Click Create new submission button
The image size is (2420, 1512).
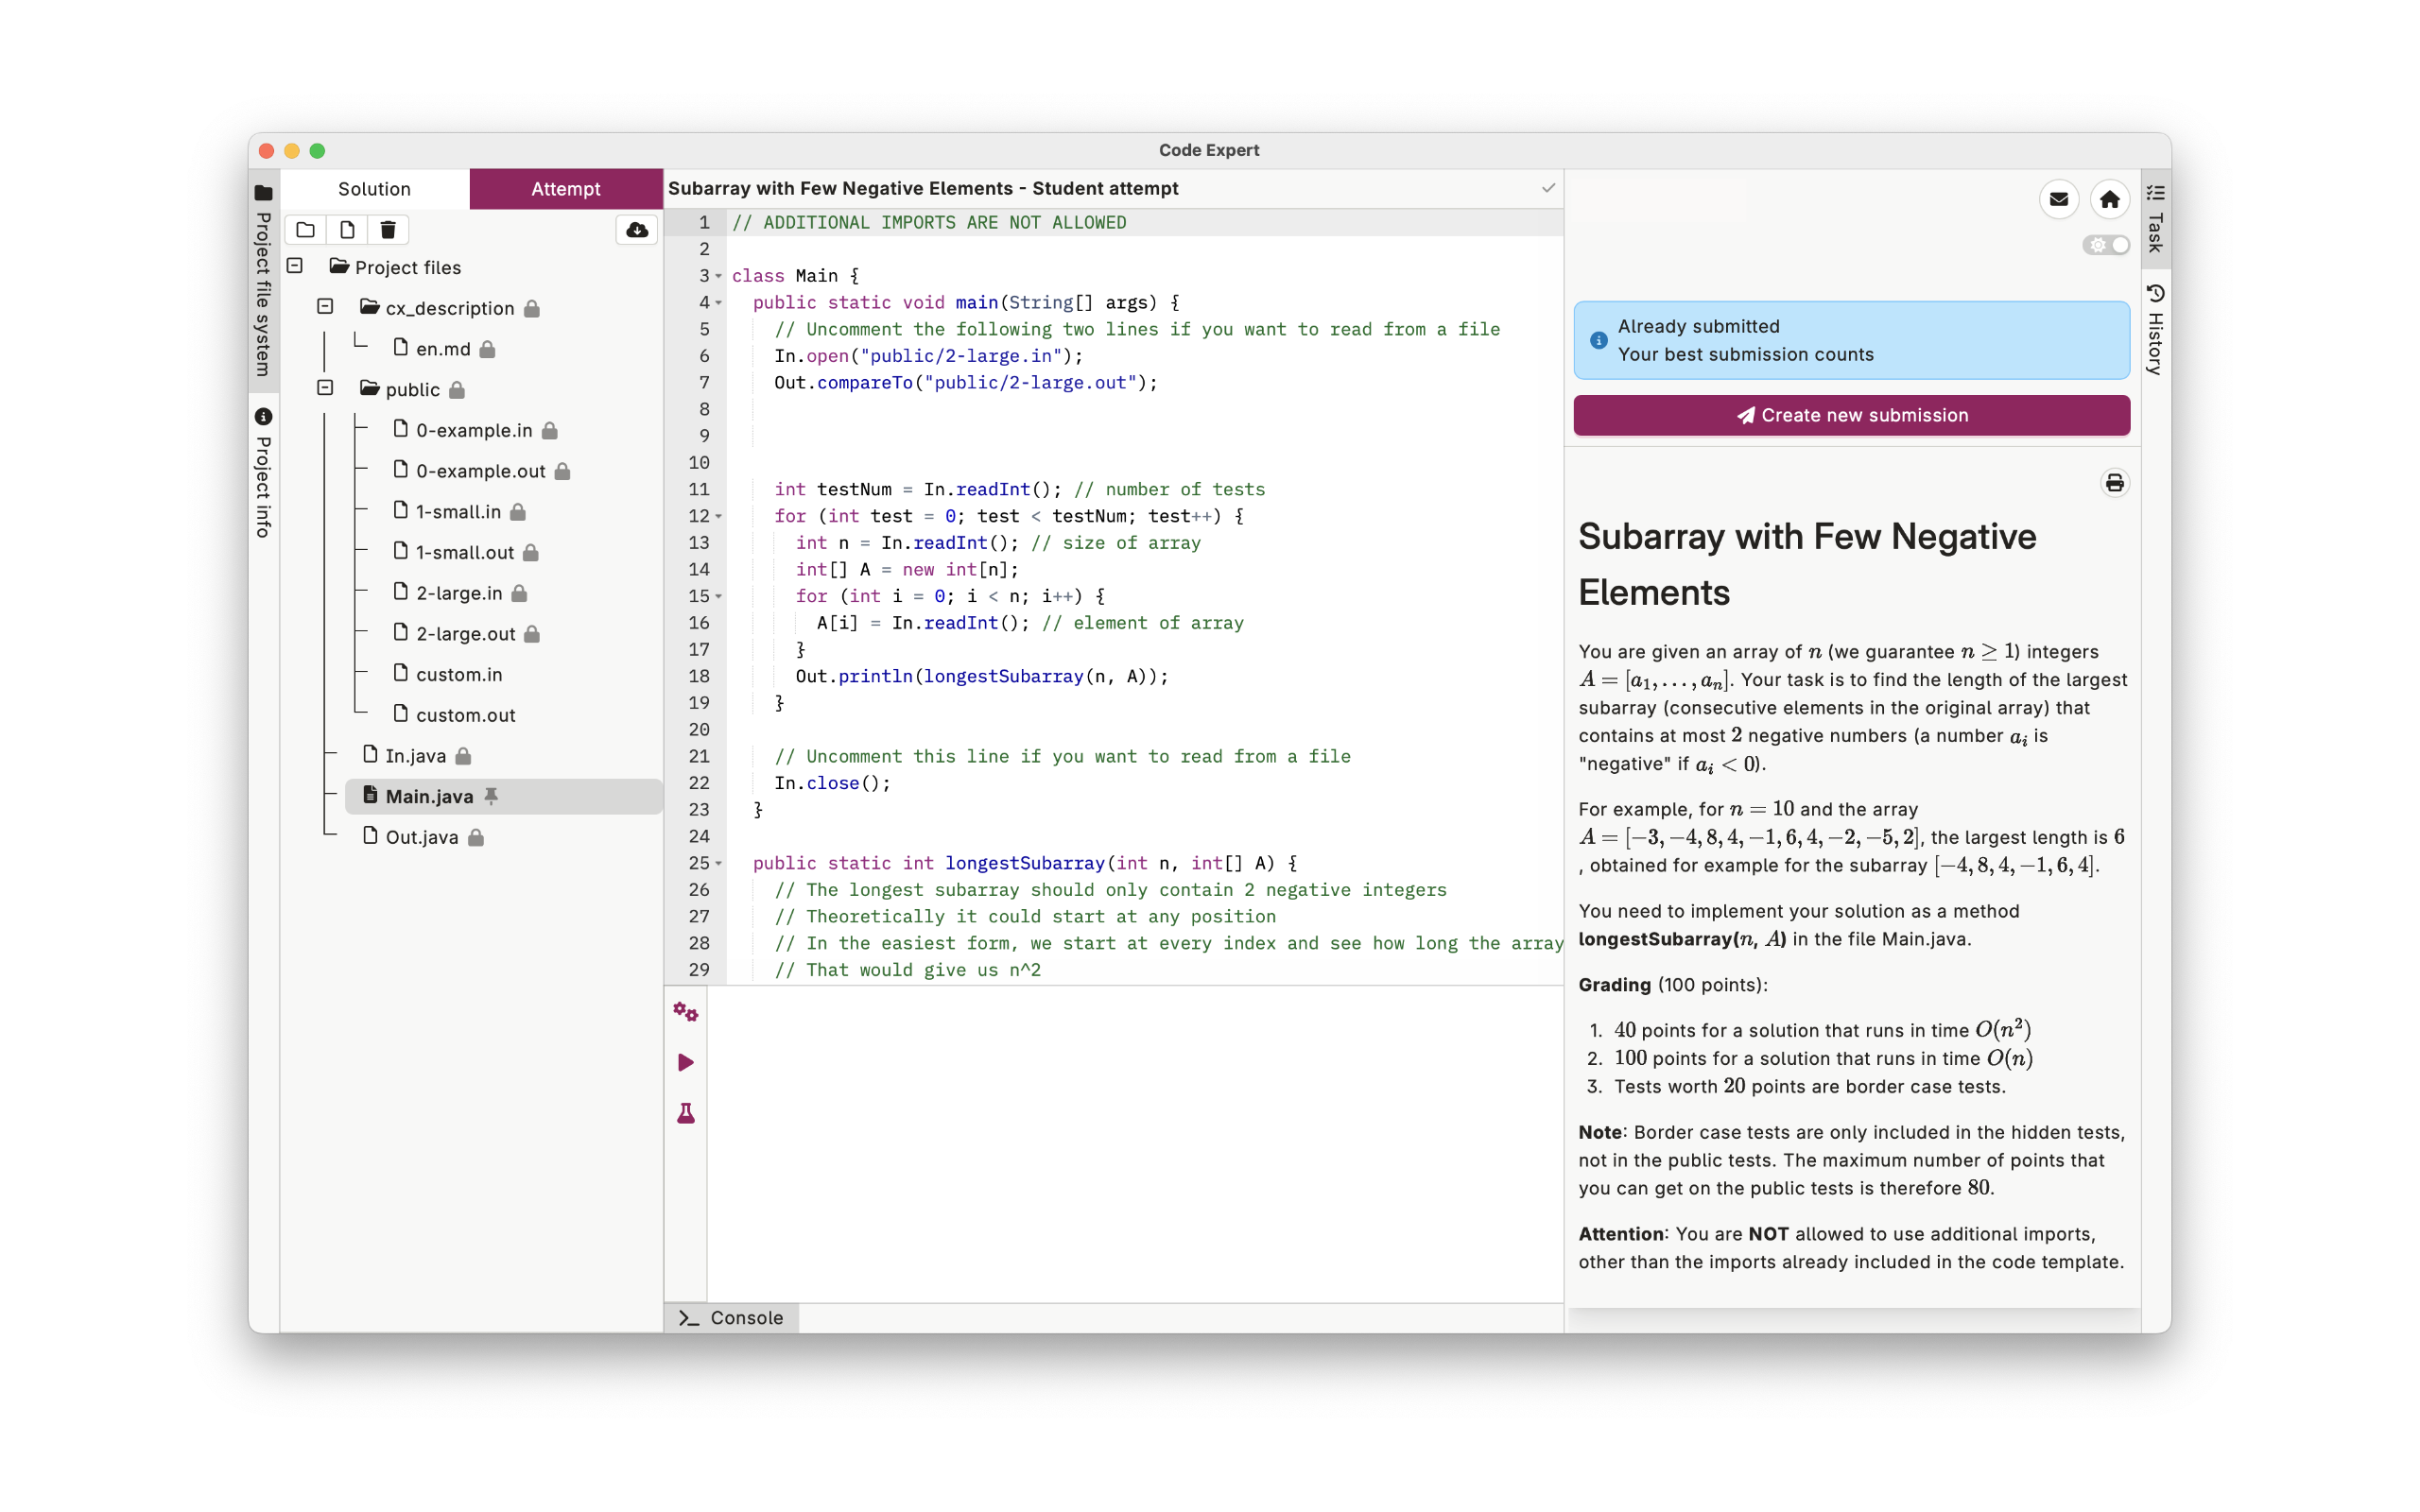point(1851,415)
